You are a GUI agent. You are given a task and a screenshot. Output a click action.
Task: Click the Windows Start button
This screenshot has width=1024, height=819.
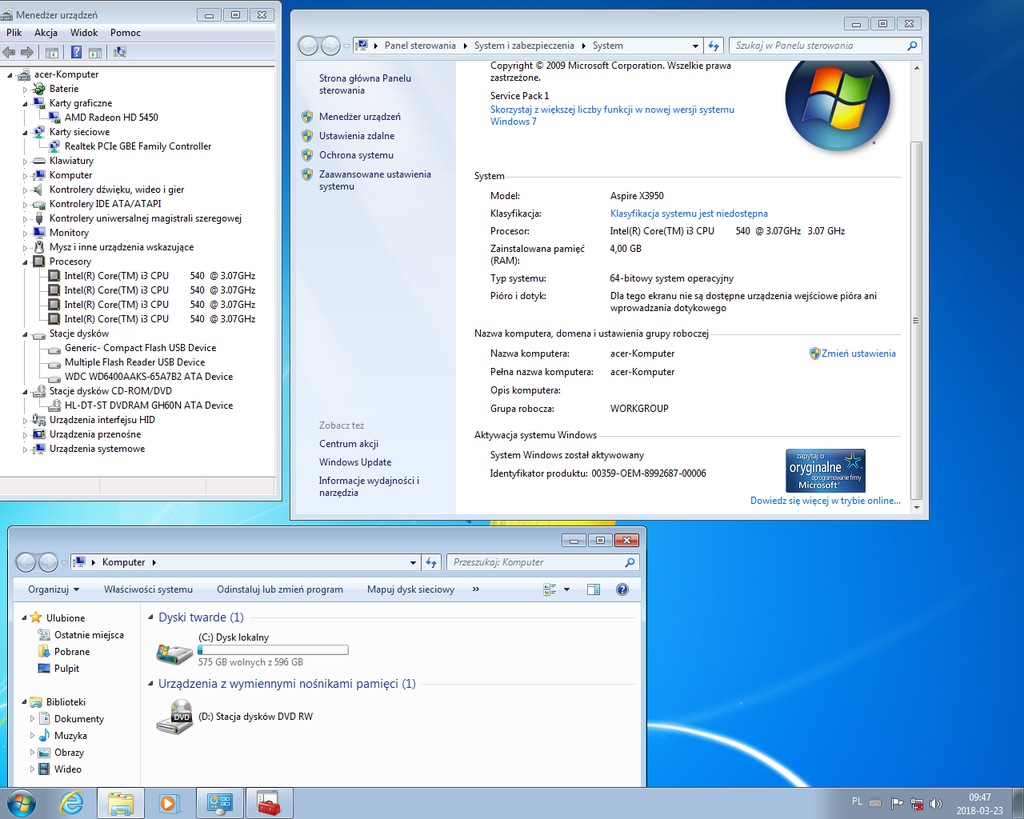pos(20,803)
